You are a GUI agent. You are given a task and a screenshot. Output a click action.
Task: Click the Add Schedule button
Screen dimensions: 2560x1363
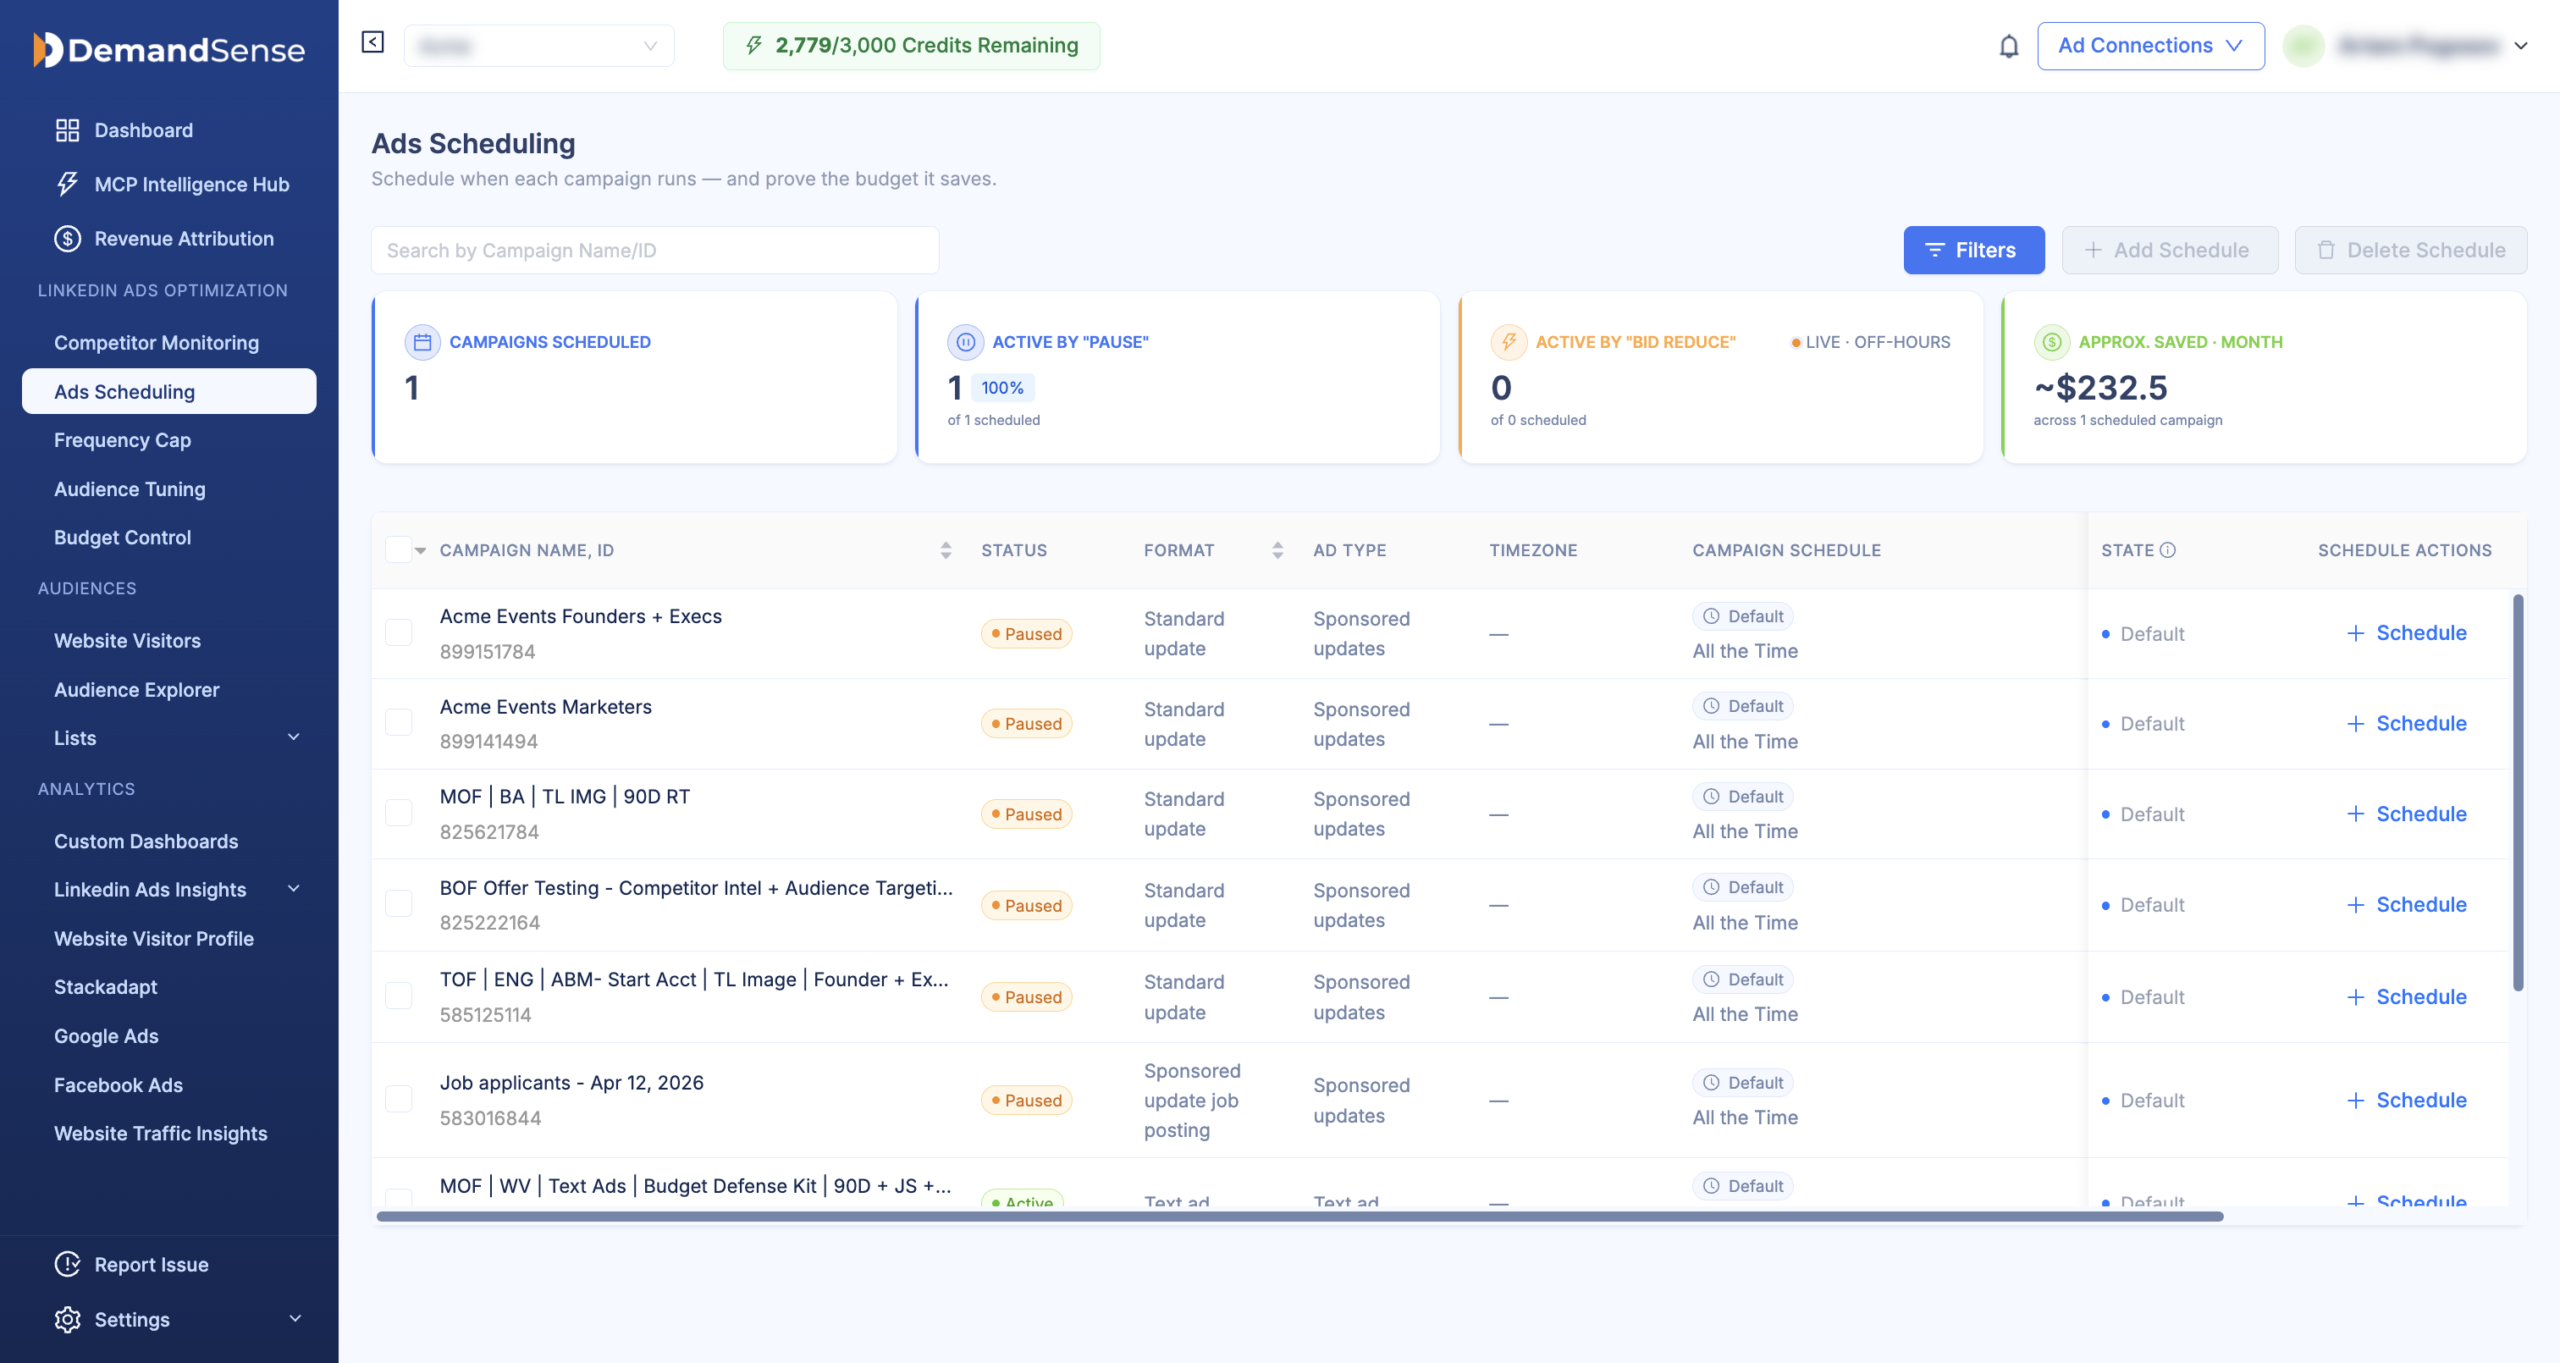click(2169, 250)
